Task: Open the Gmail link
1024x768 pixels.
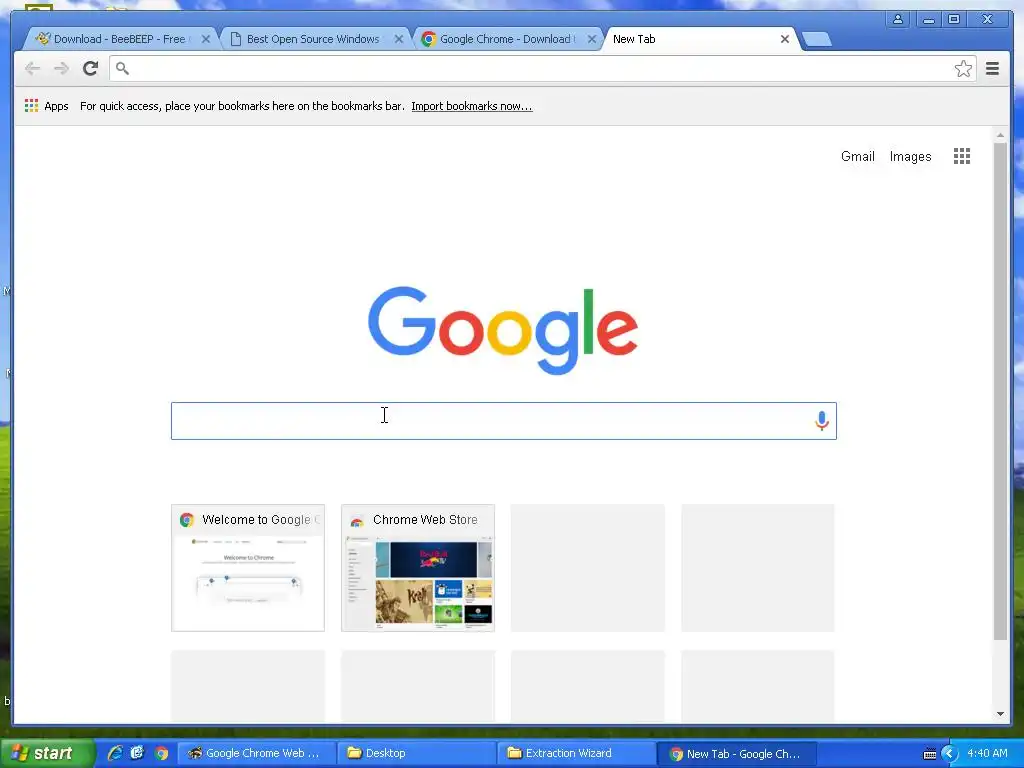Action: pos(857,156)
